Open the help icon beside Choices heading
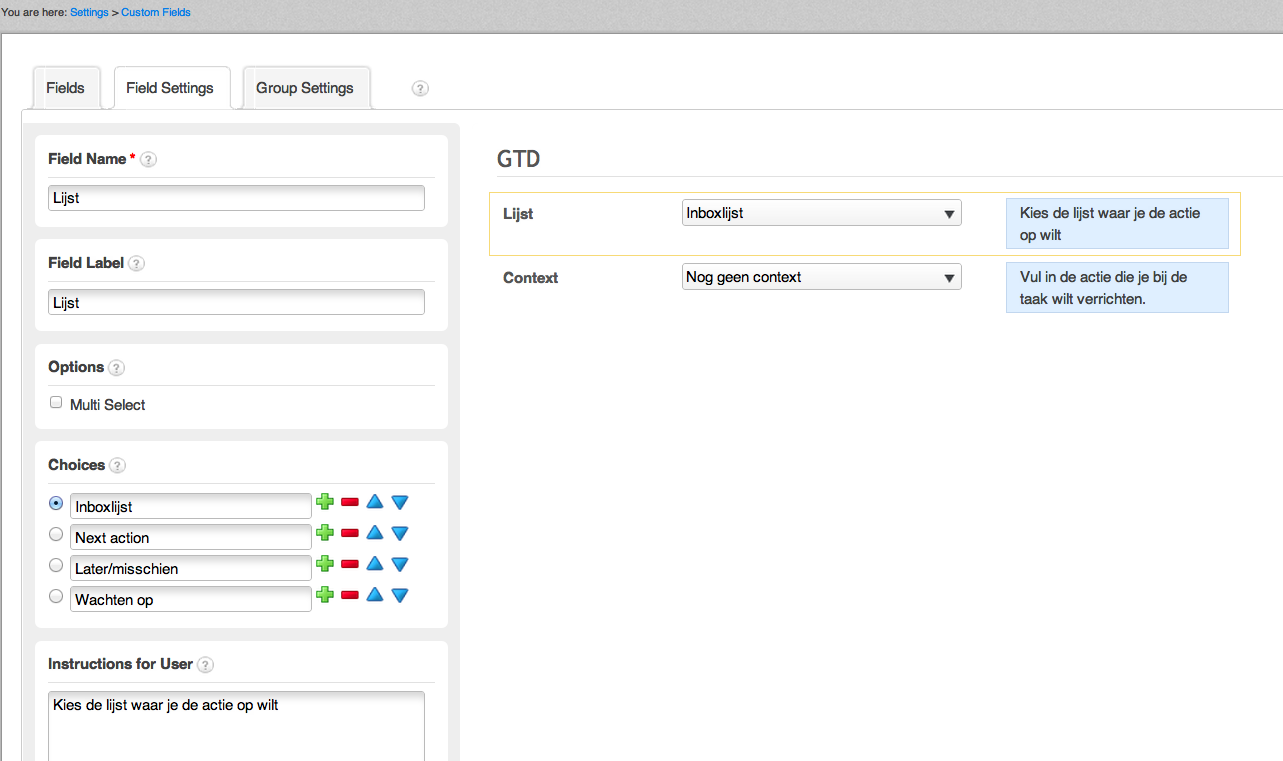 click(x=117, y=466)
